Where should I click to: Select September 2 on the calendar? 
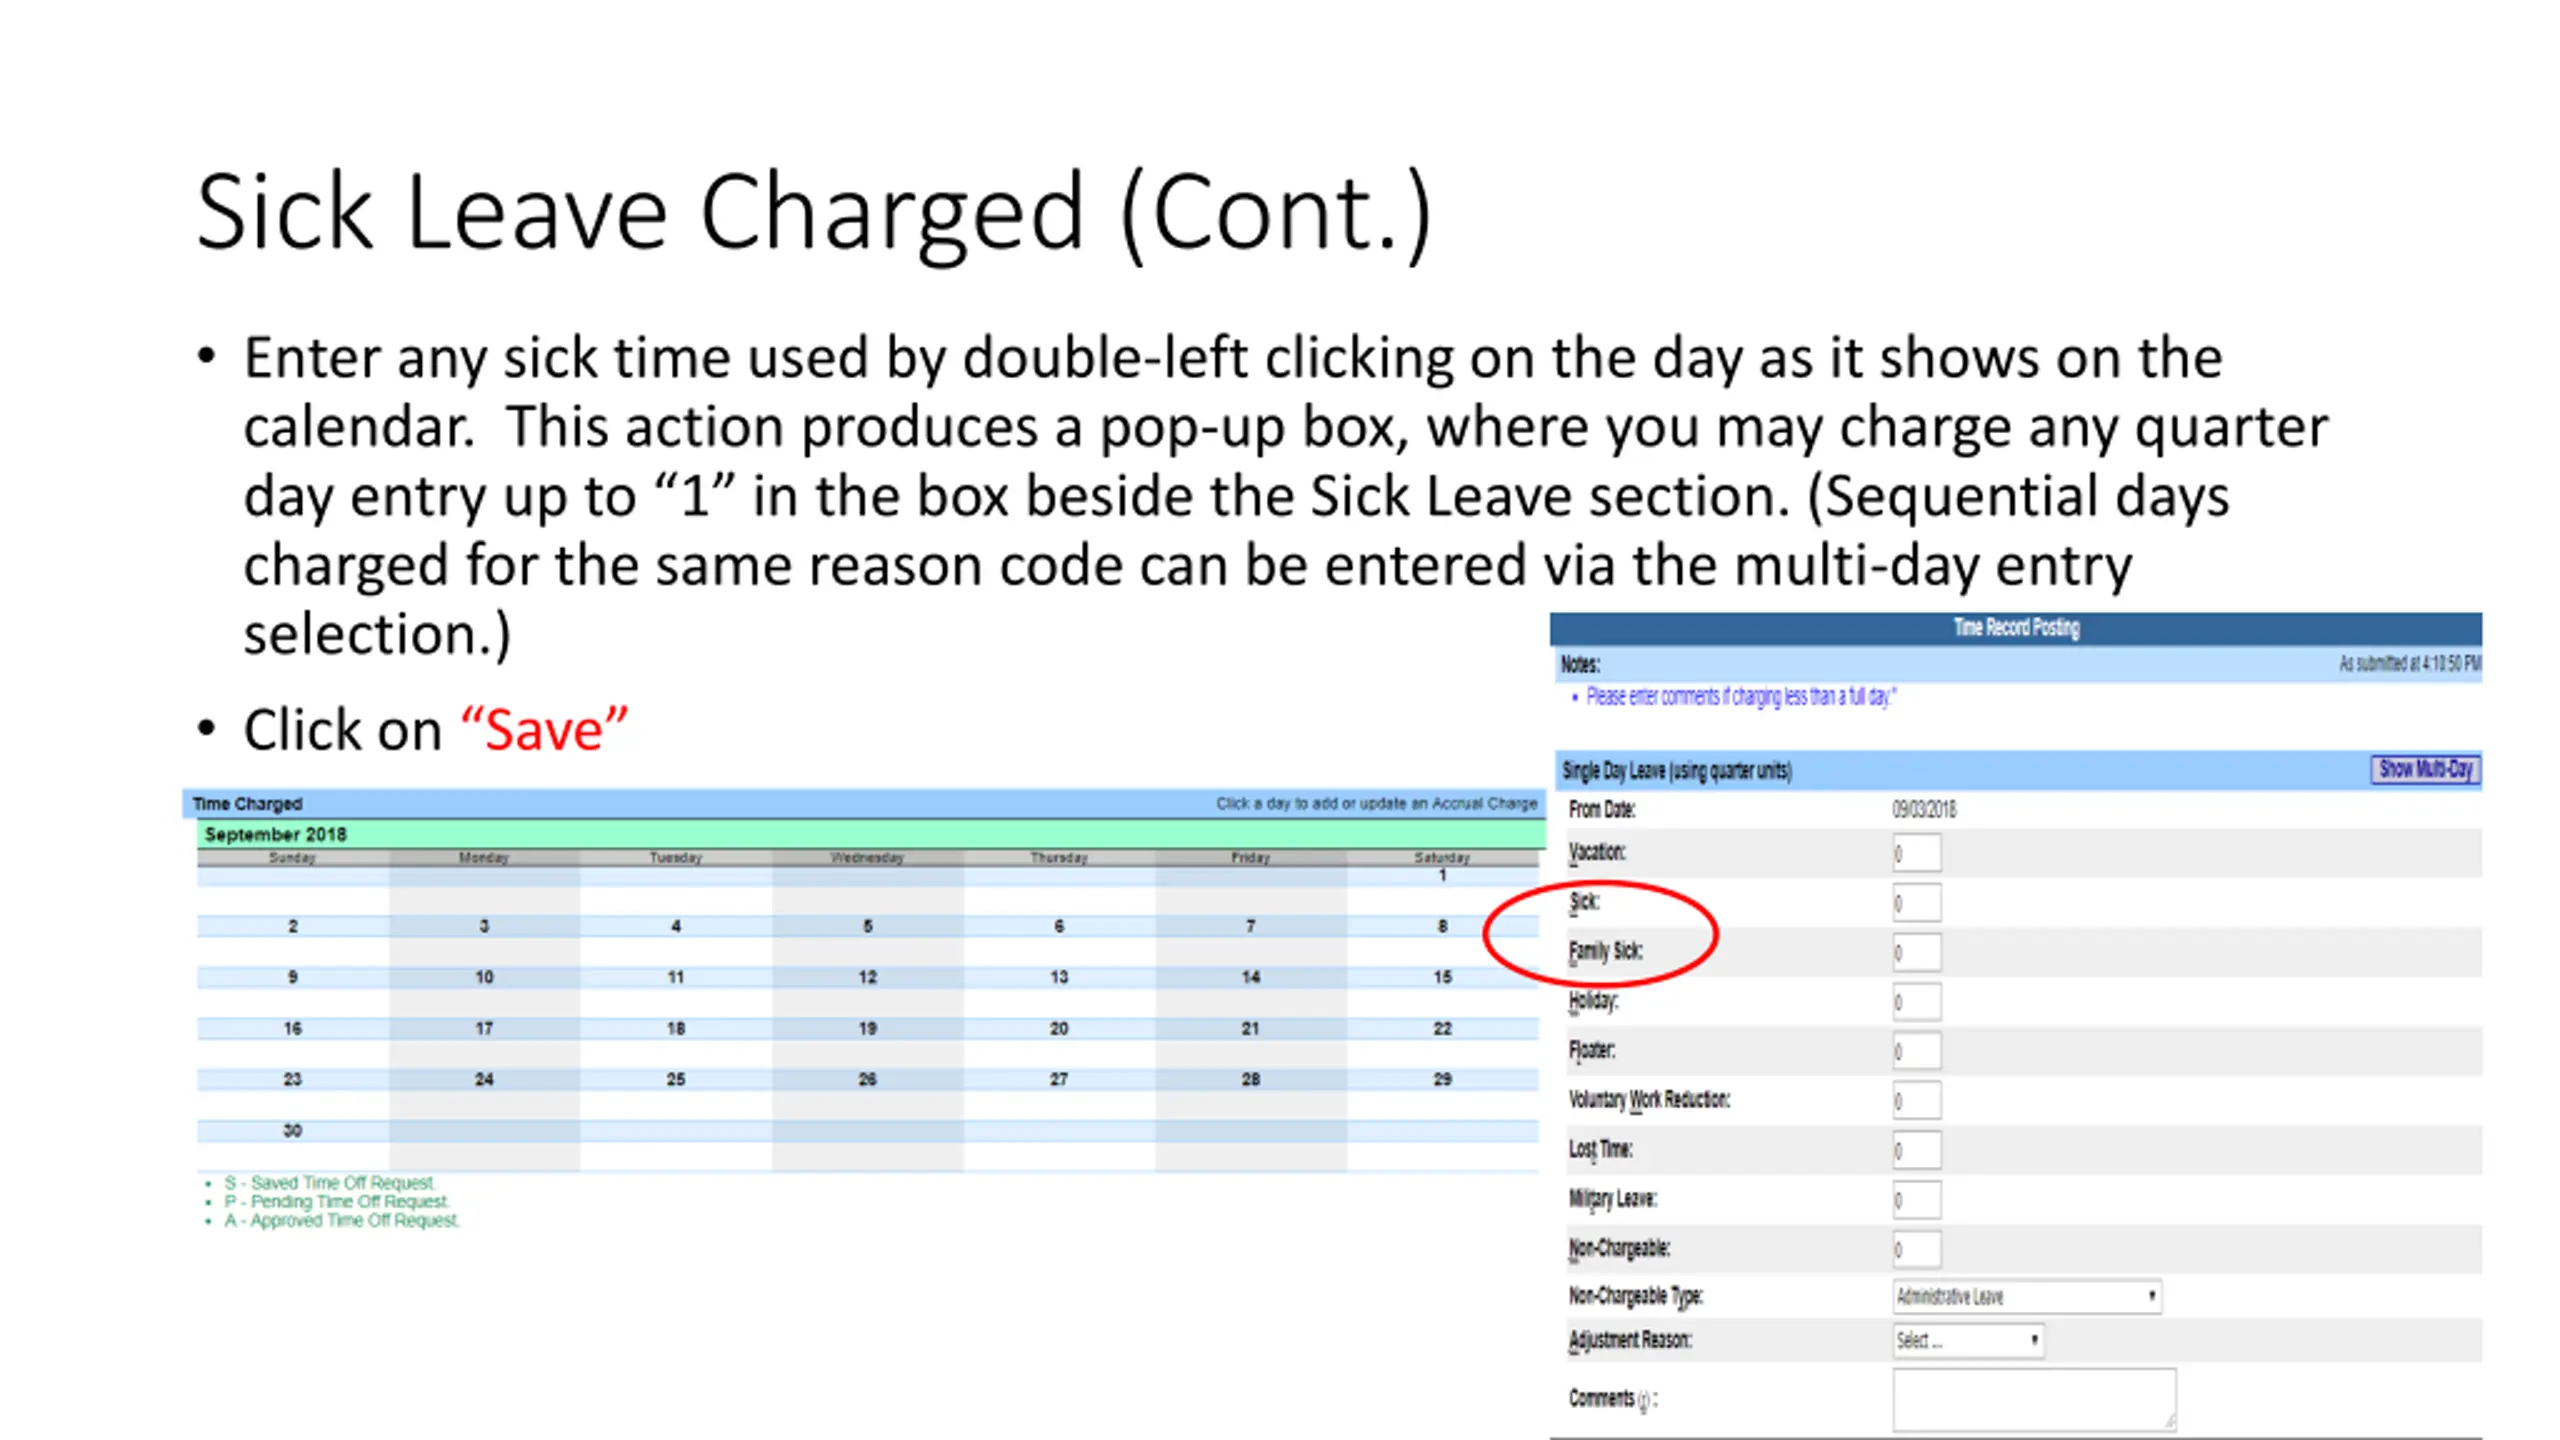293,926
